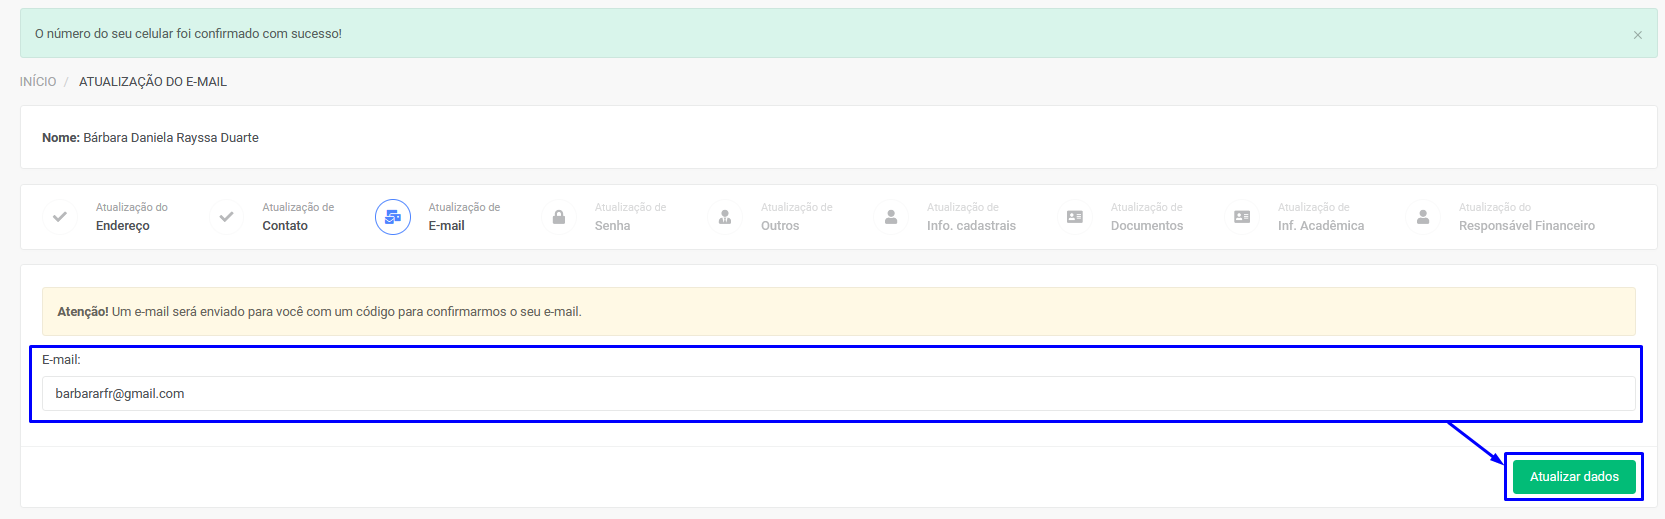The height and width of the screenshot is (519, 1665).
Task: Click the E-mail field label
Action: pos(61,359)
